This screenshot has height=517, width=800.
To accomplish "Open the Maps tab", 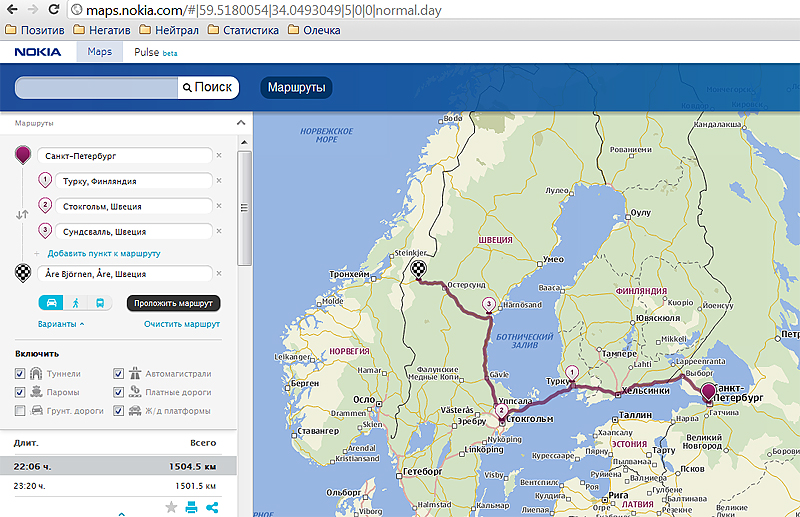I will pyautogui.click(x=99, y=51).
